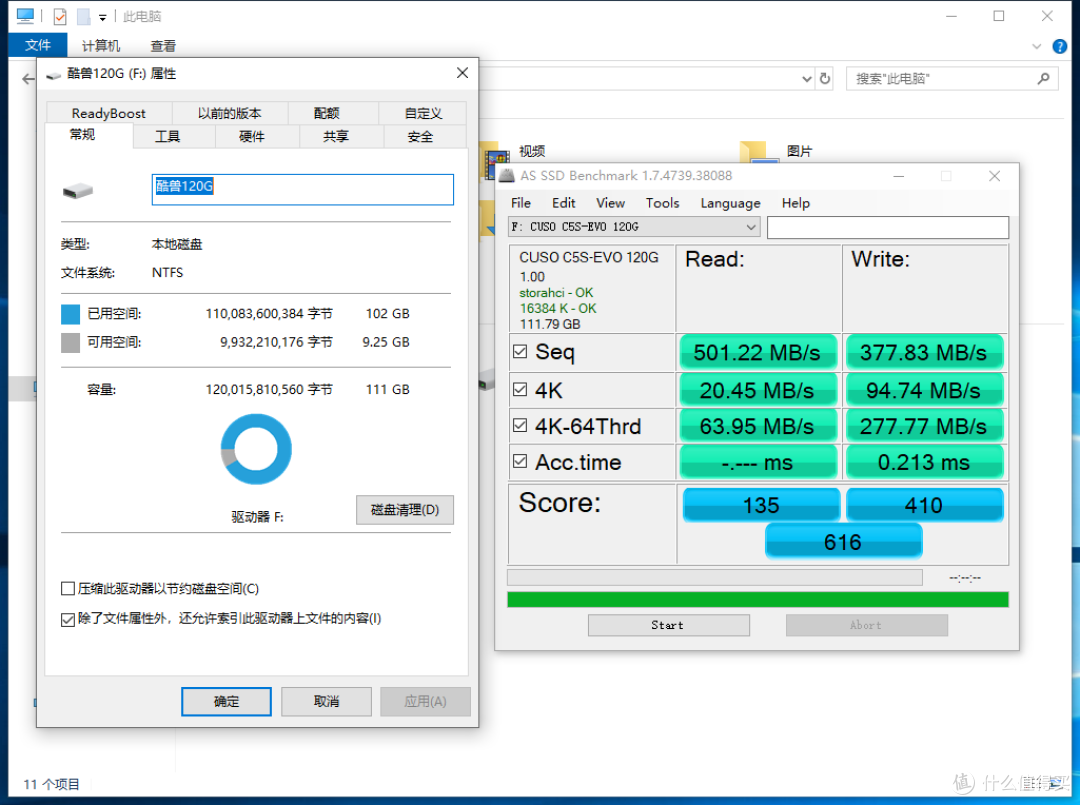Switch to the 配额 tab

tap(326, 113)
